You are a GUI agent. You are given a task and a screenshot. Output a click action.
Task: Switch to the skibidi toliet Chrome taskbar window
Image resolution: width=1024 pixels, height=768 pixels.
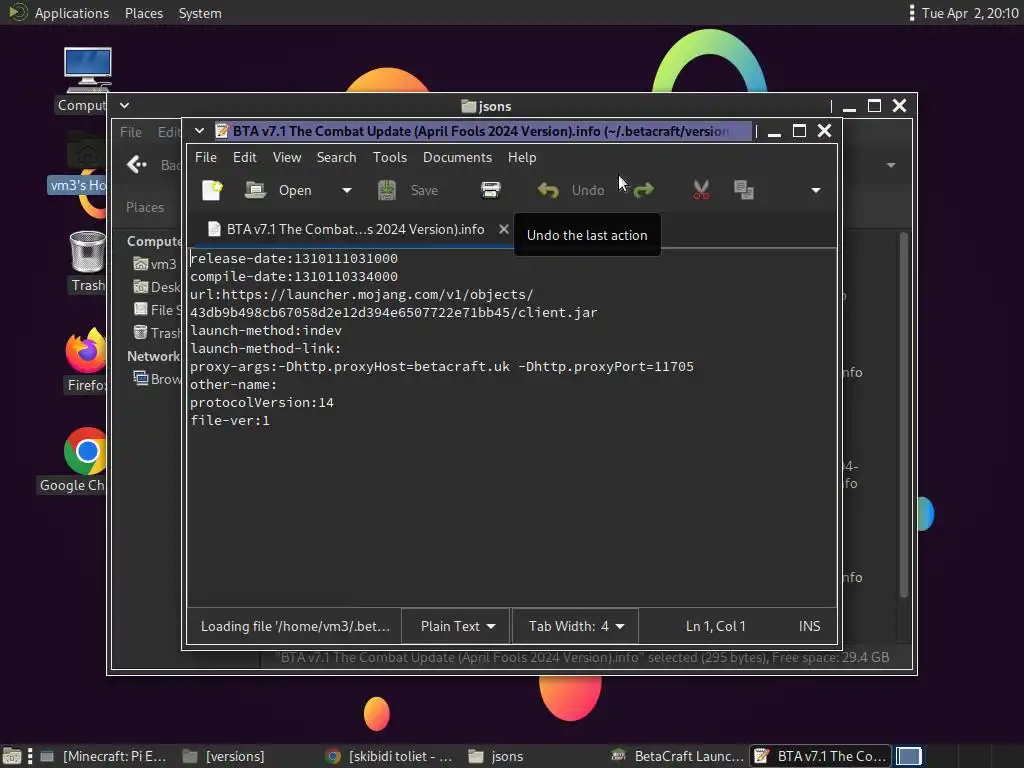pos(390,756)
